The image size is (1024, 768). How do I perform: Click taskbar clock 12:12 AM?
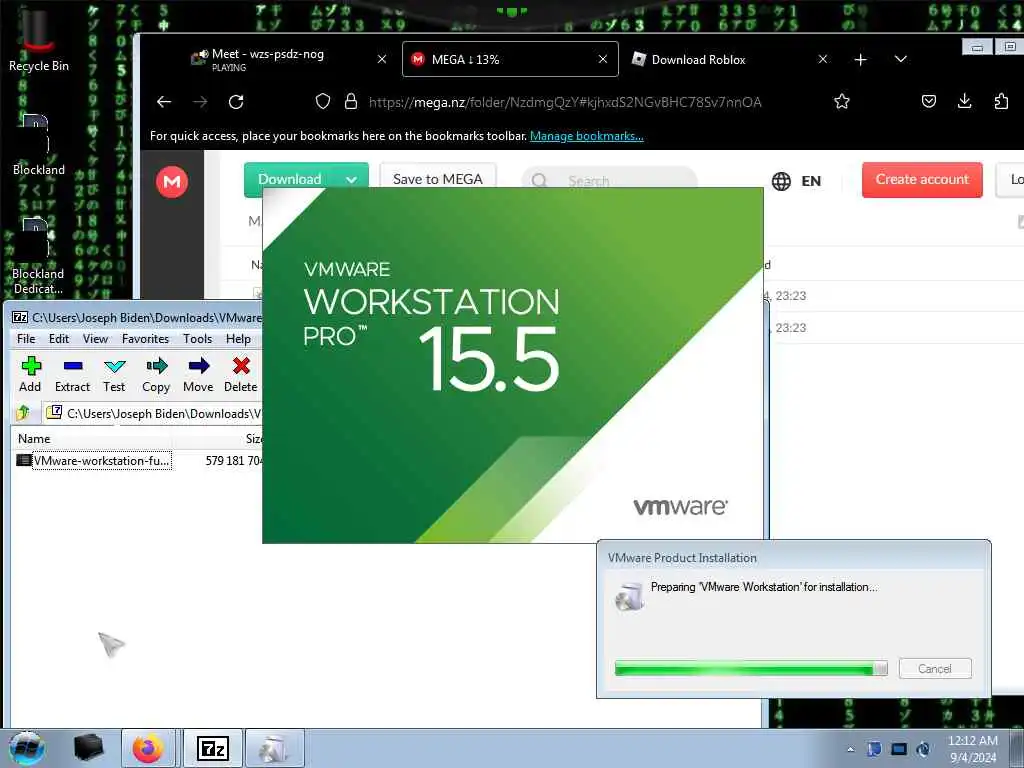coord(973,748)
